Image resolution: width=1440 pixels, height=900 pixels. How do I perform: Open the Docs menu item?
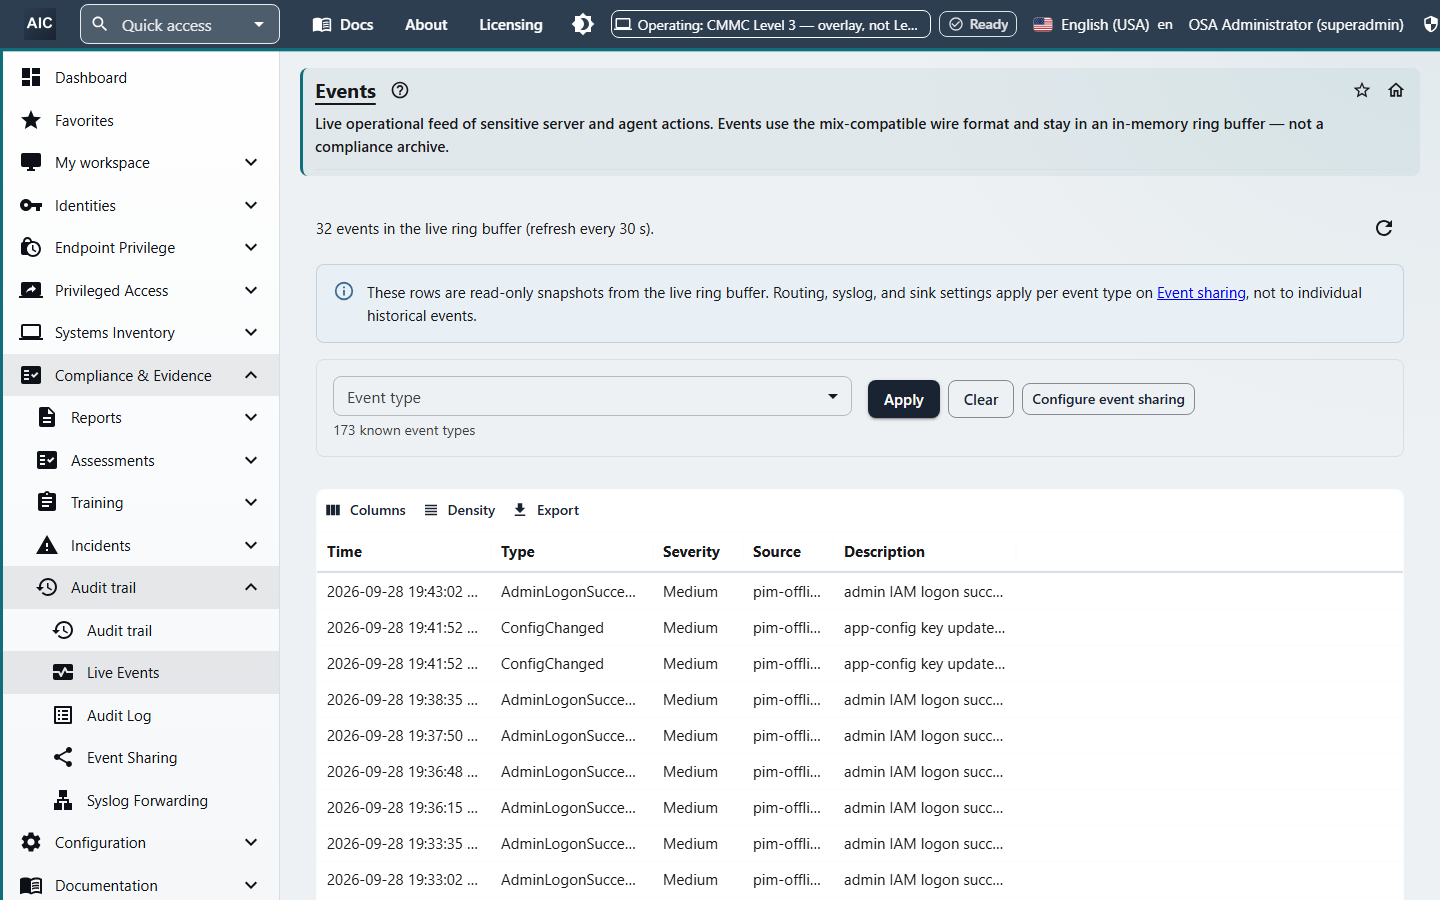click(x=343, y=24)
